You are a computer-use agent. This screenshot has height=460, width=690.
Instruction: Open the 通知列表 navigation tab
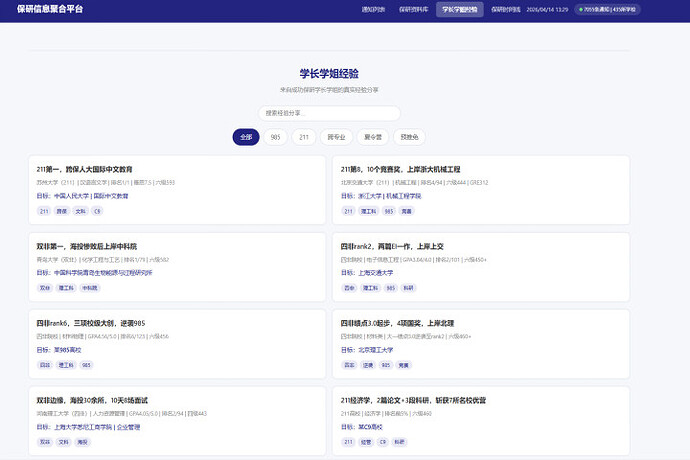click(x=372, y=10)
